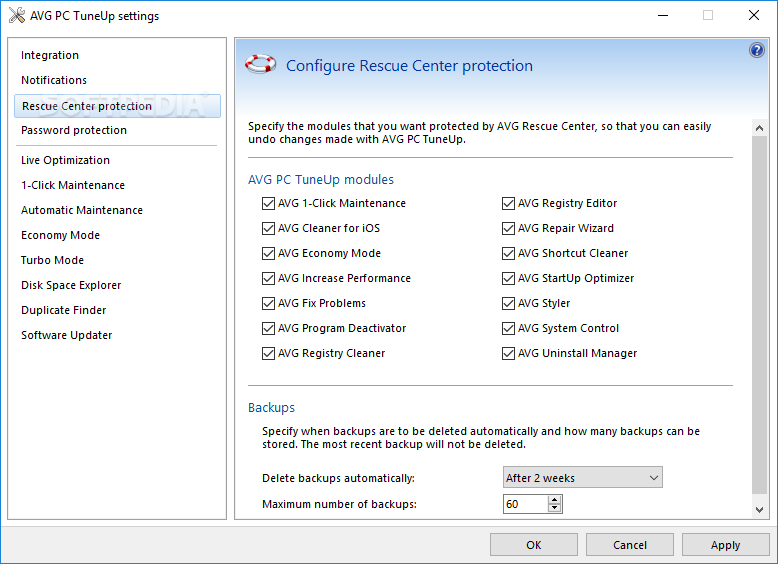Uncheck AVG 1-Click Maintenance
Image resolution: width=778 pixels, height=564 pixels.
pyautogui.click(x=268, y=203)
